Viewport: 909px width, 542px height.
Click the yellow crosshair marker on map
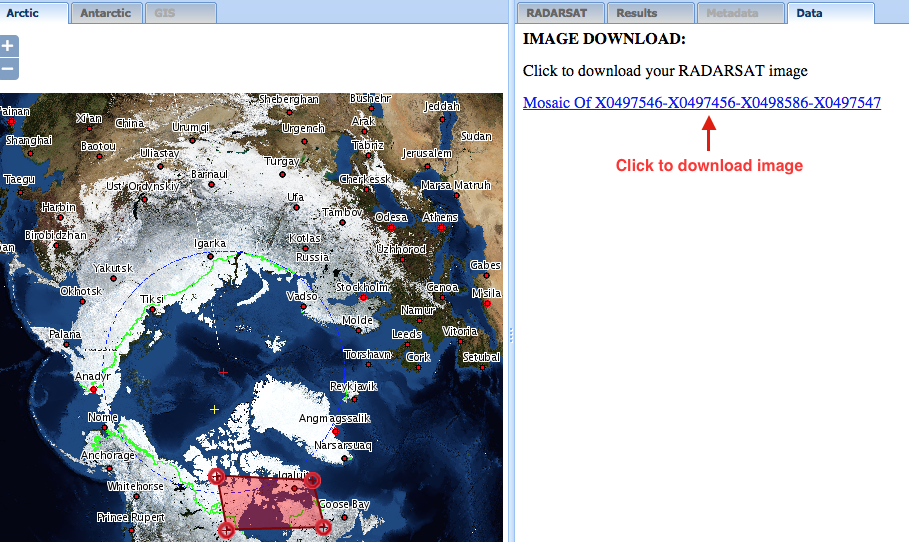[x=214, y=409]
